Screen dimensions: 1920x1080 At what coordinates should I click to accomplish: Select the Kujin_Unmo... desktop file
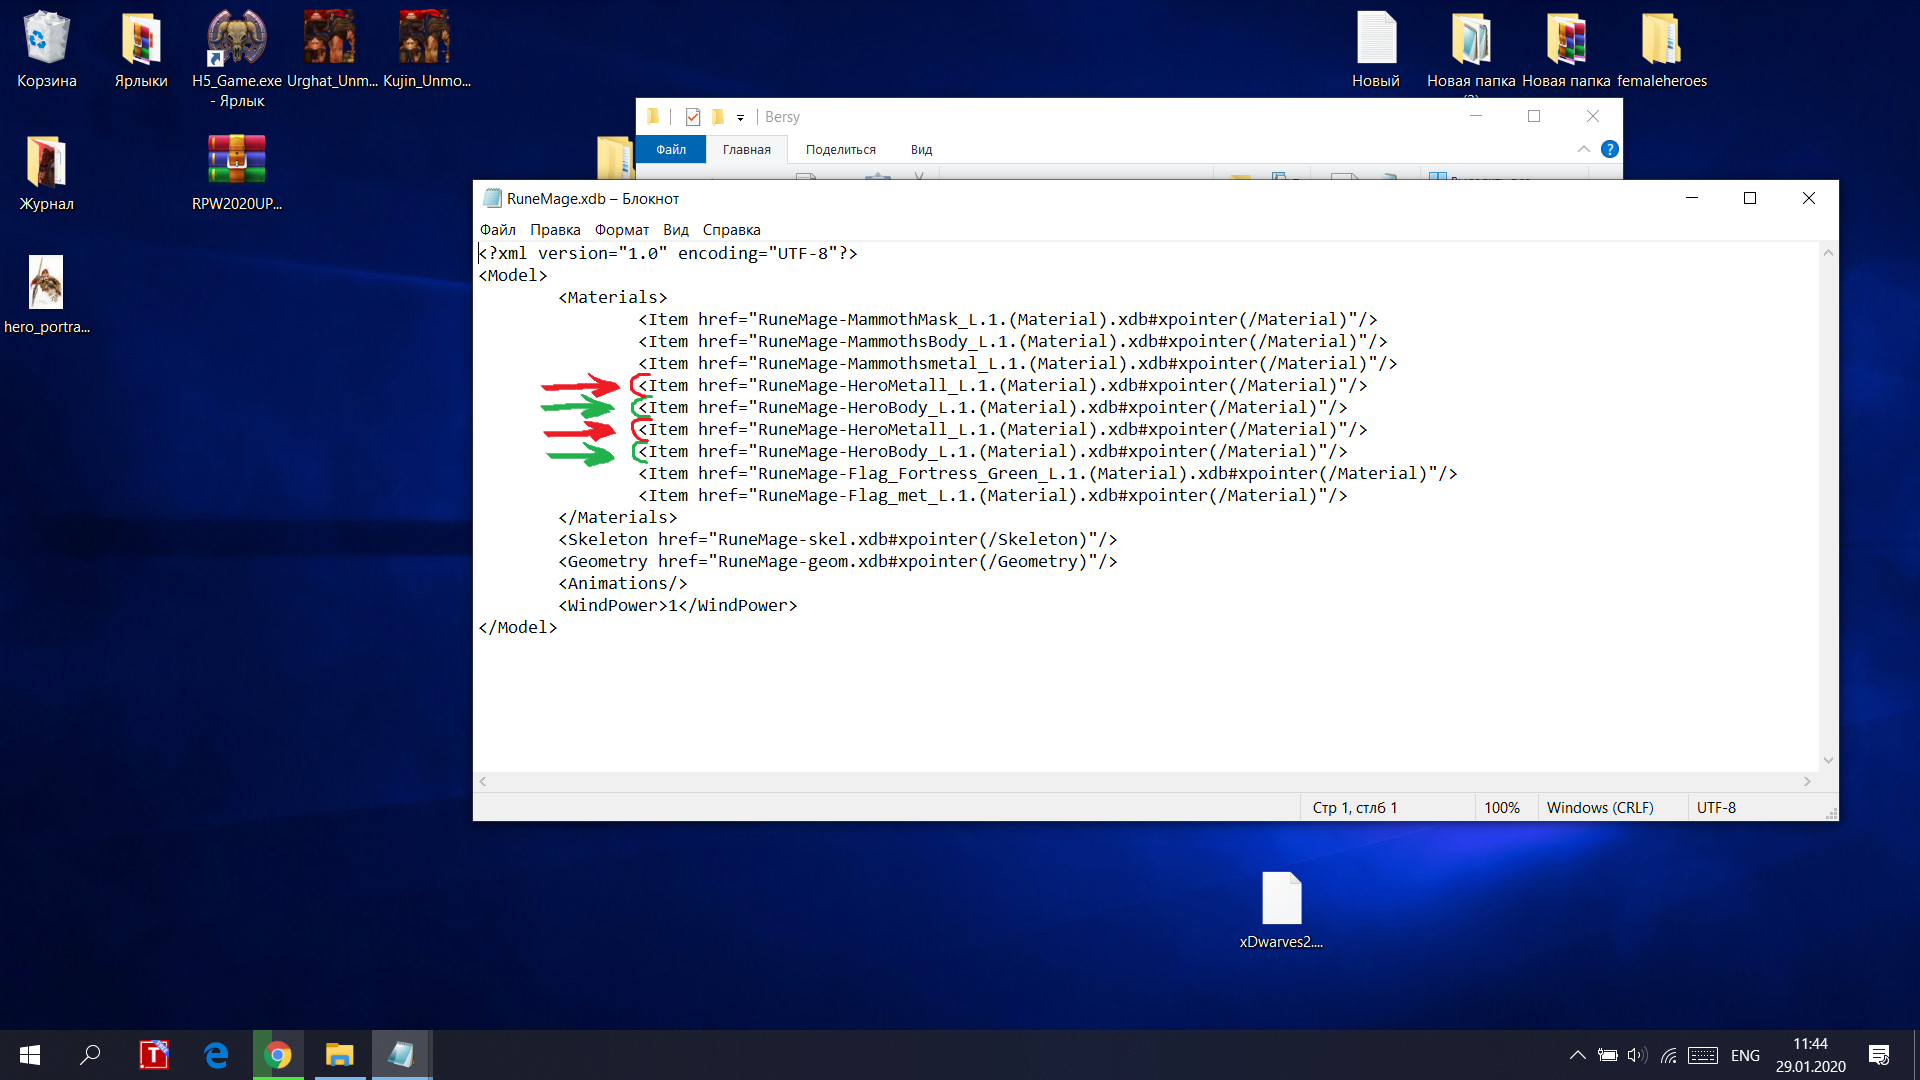pos(426,50)
